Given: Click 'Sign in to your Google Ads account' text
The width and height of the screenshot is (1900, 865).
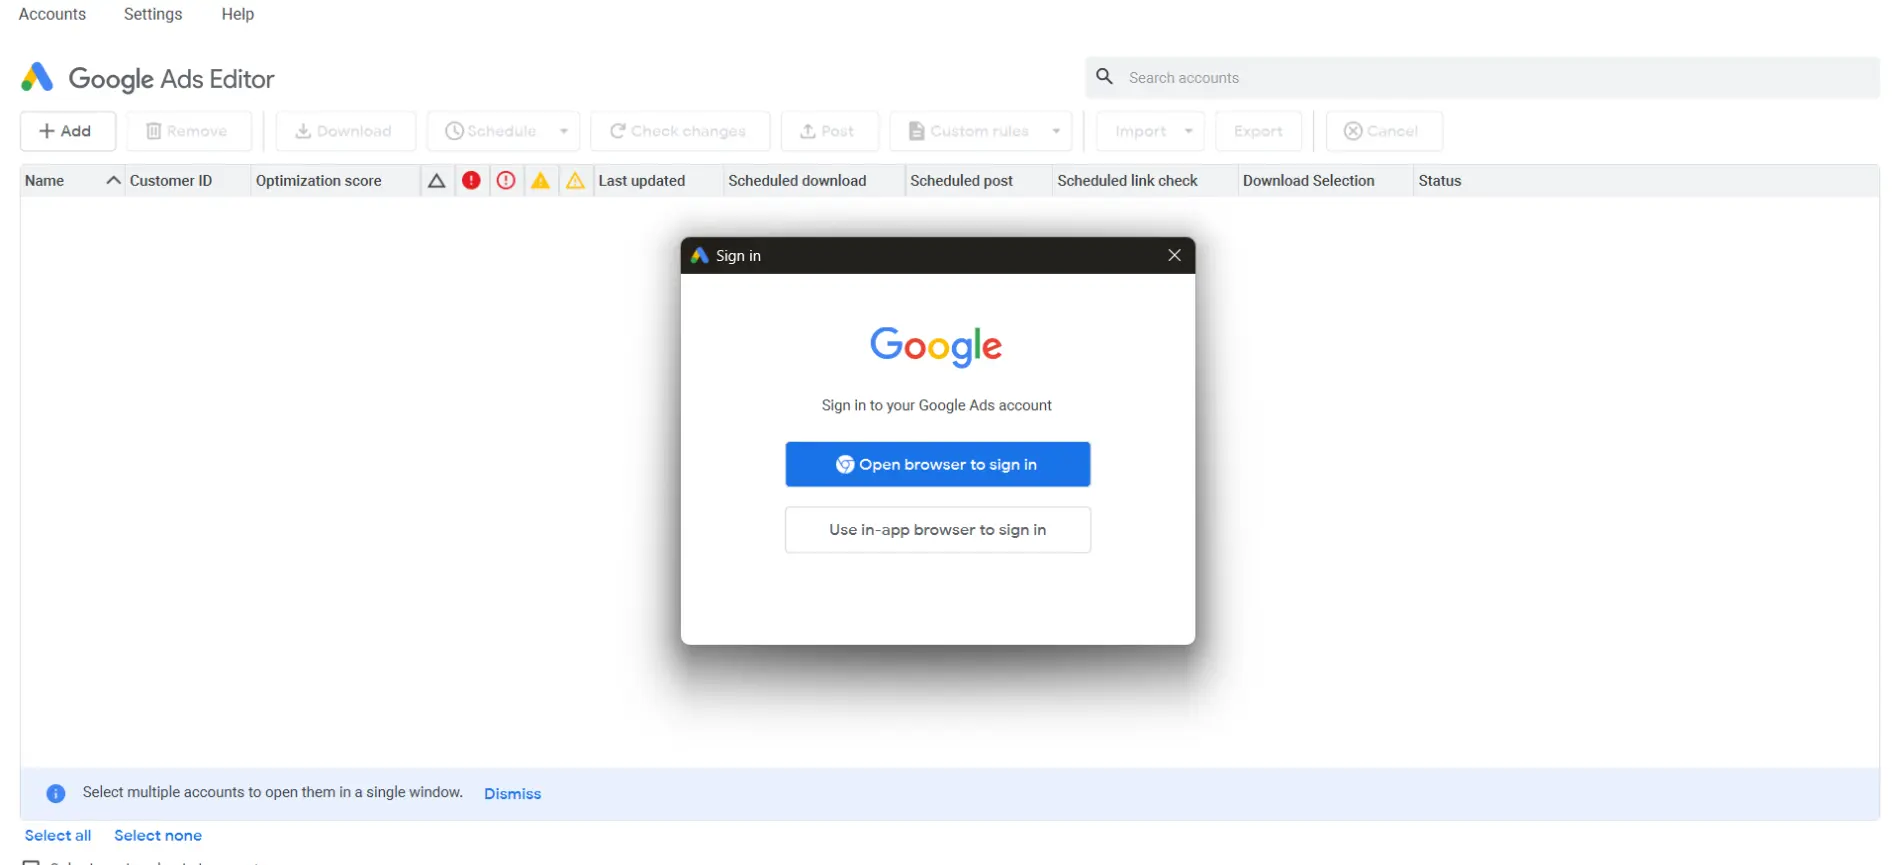Looking at the screenshot, I should coord(936,405).
